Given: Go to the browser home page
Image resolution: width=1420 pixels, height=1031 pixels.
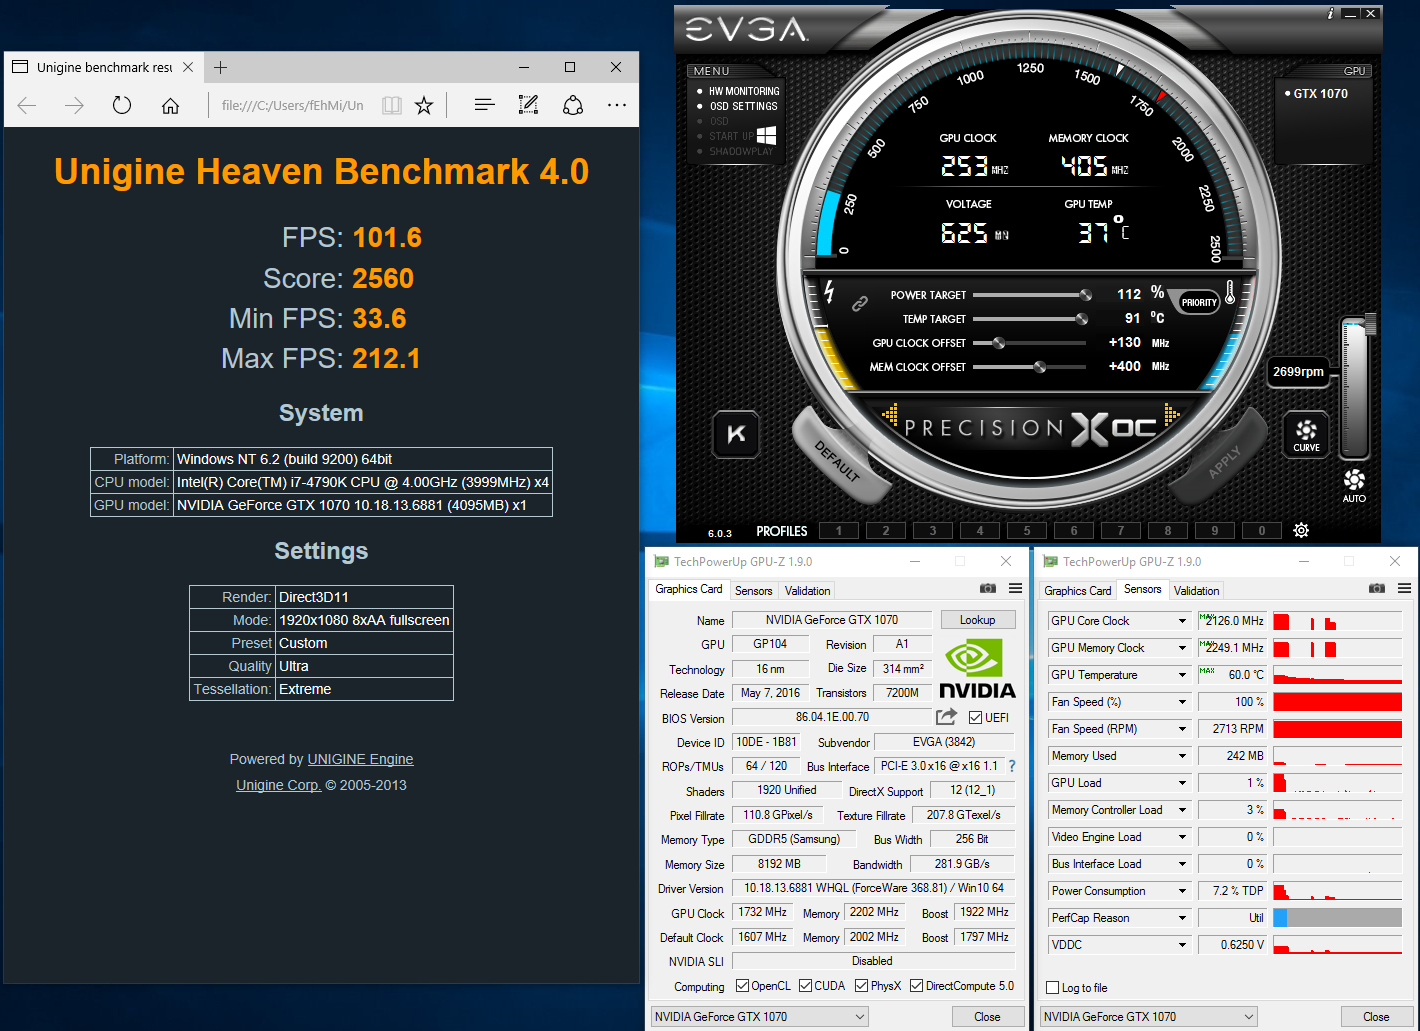Looking at the screenshot, I should (x=170, y=105).
